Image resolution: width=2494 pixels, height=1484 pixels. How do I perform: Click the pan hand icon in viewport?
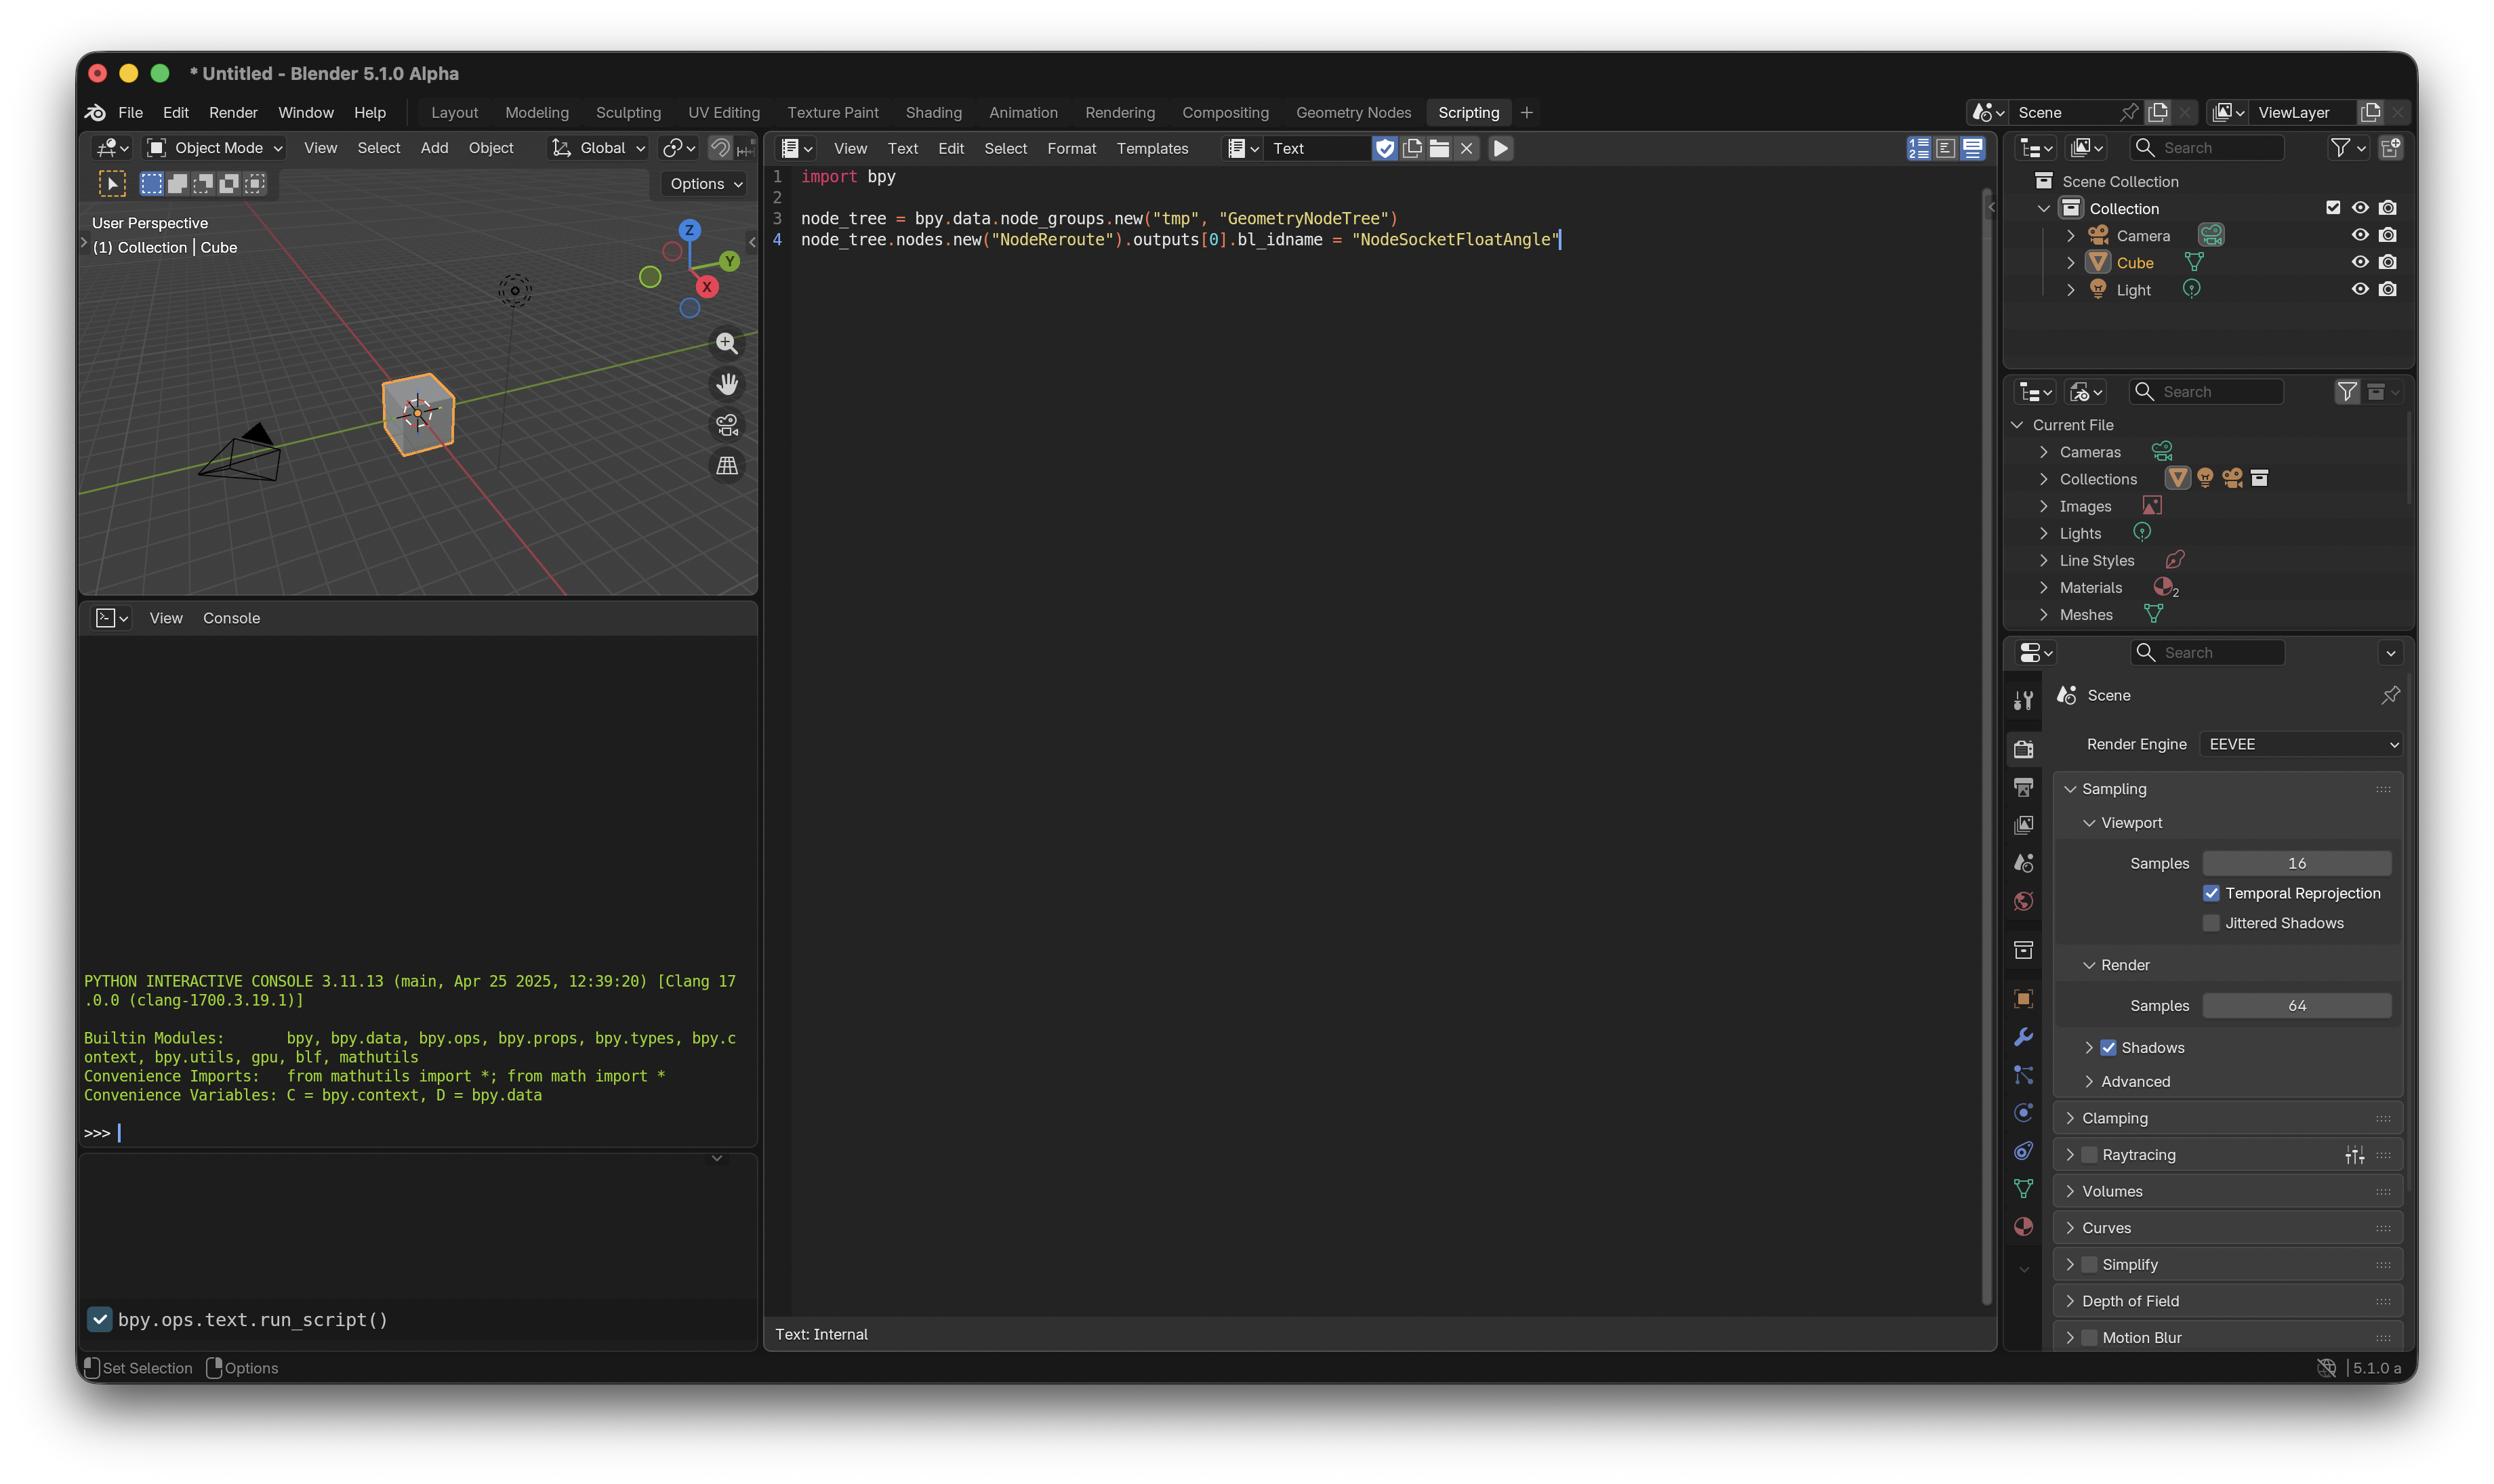[727, 384]
